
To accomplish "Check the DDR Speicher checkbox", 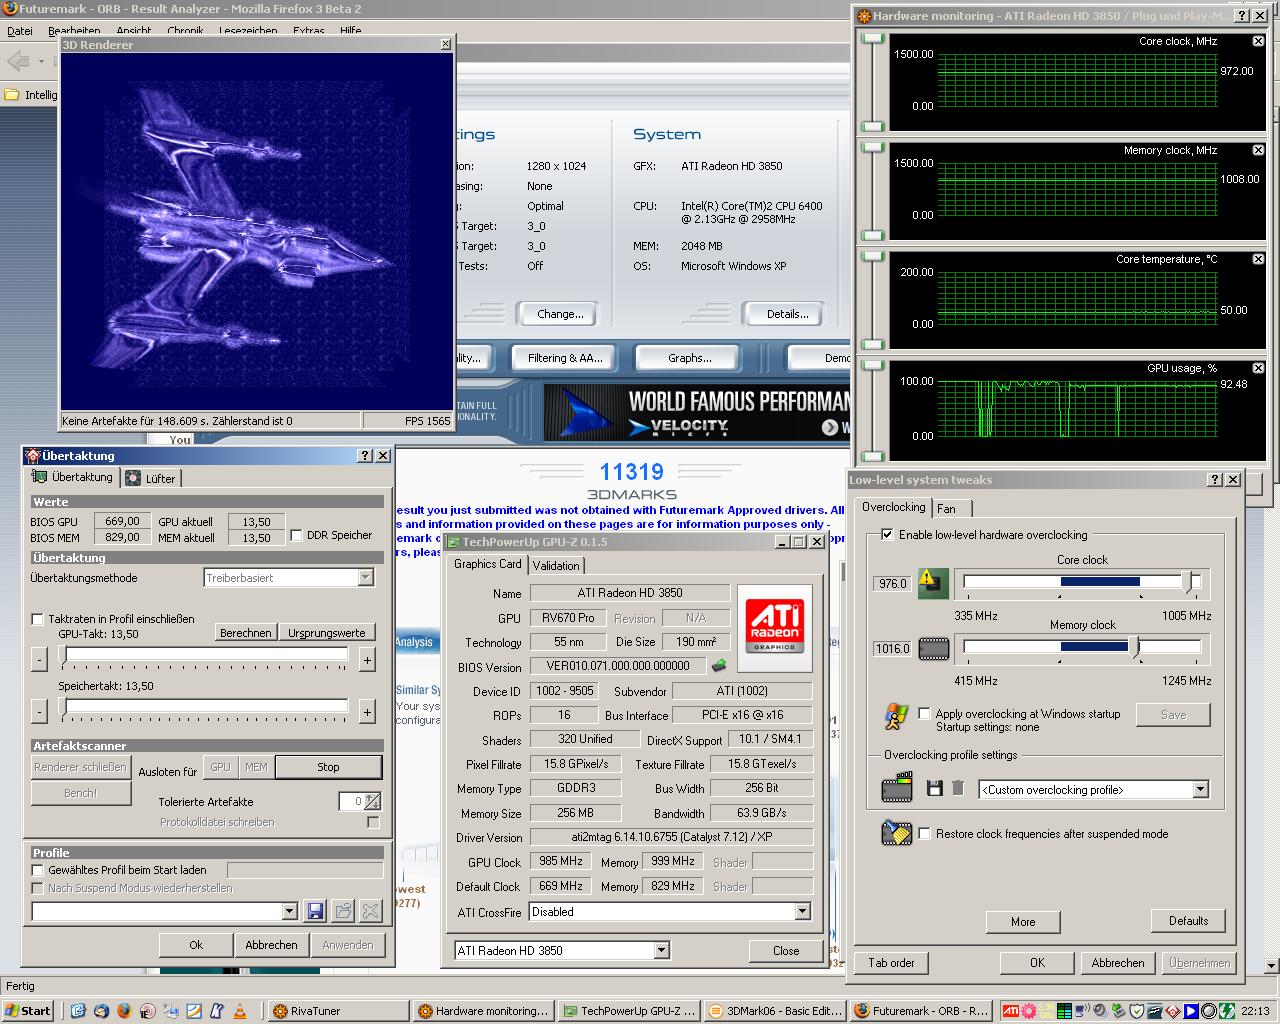I will (296, 535).
